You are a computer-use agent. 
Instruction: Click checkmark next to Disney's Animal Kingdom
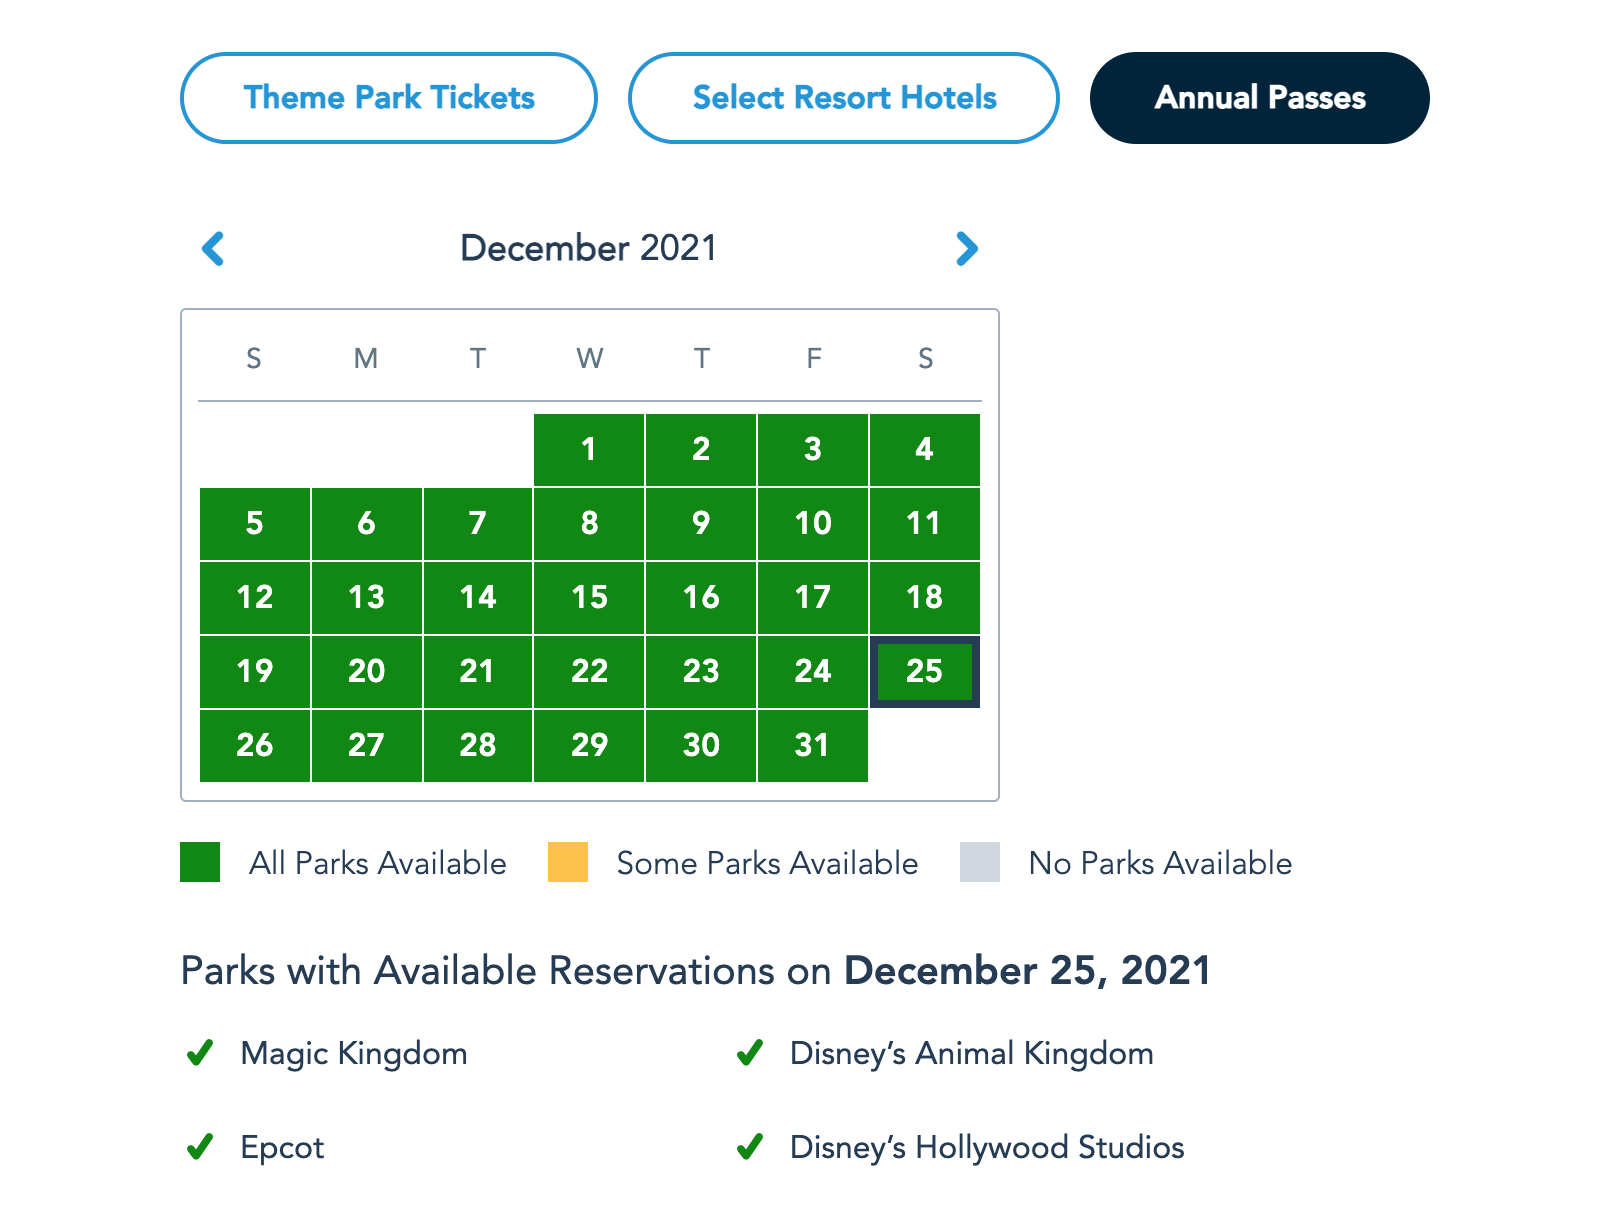(750, 1053)
